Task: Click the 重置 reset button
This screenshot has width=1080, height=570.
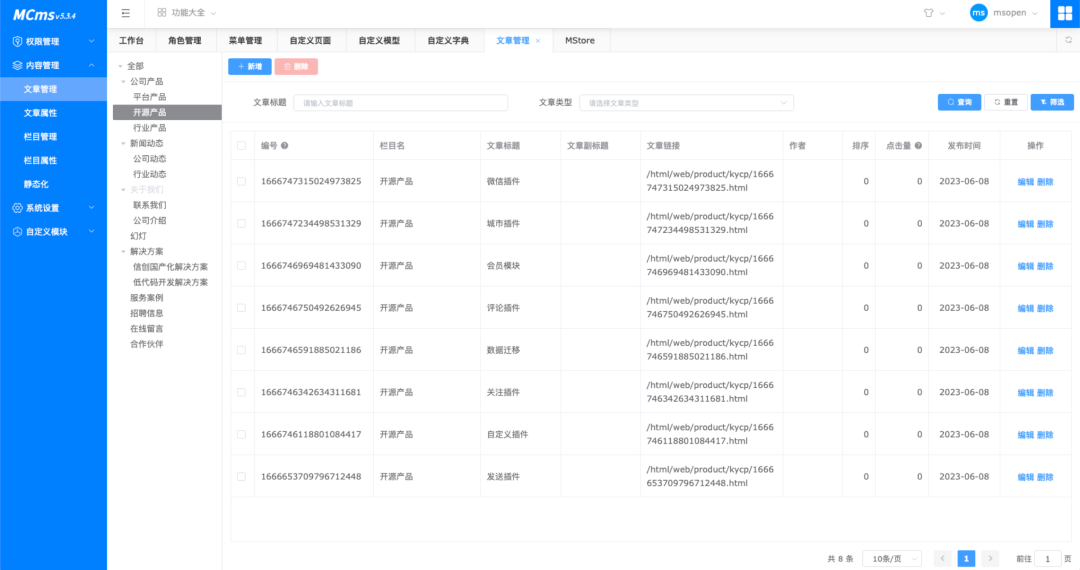Action: tap(1006, 102)
